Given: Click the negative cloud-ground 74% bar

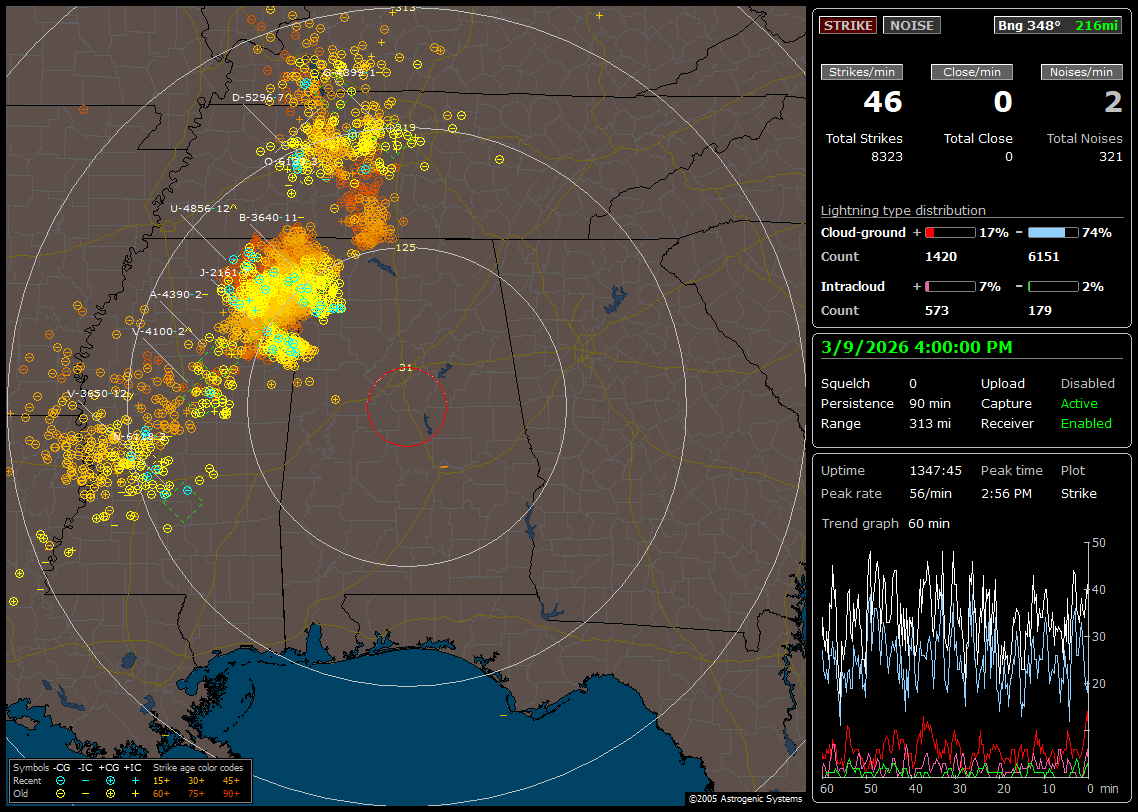Looking at the screenshot, I should (x=1053, y=232).
